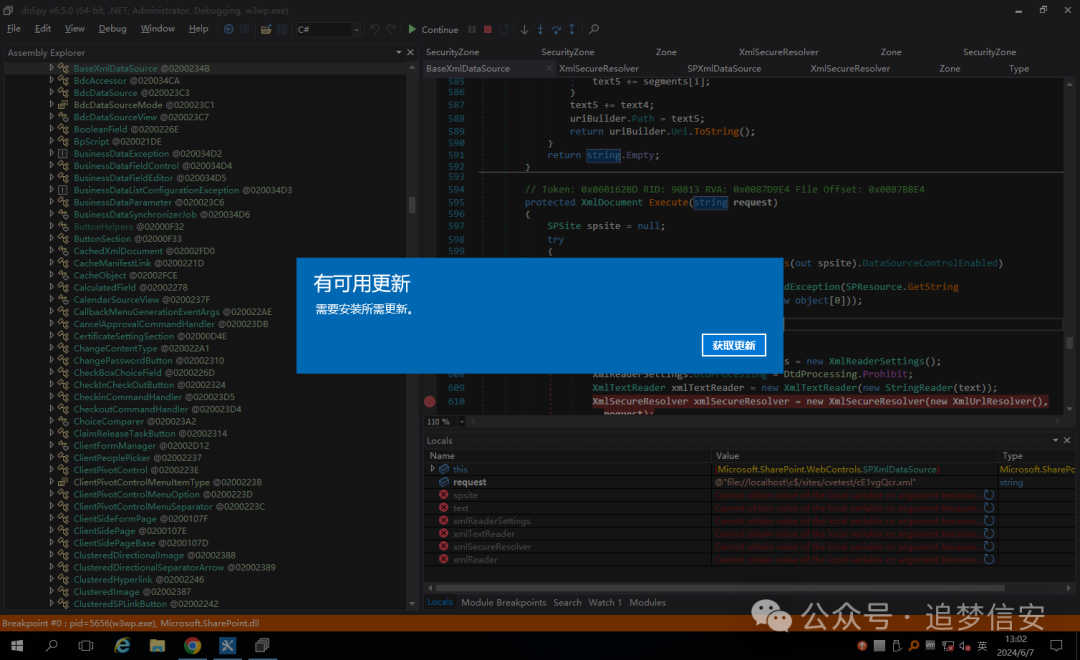Image resolution: width=1080 pixels, height=660 pixels.
Task: Open the Debug menu
Action: click(x=112, y=29)
